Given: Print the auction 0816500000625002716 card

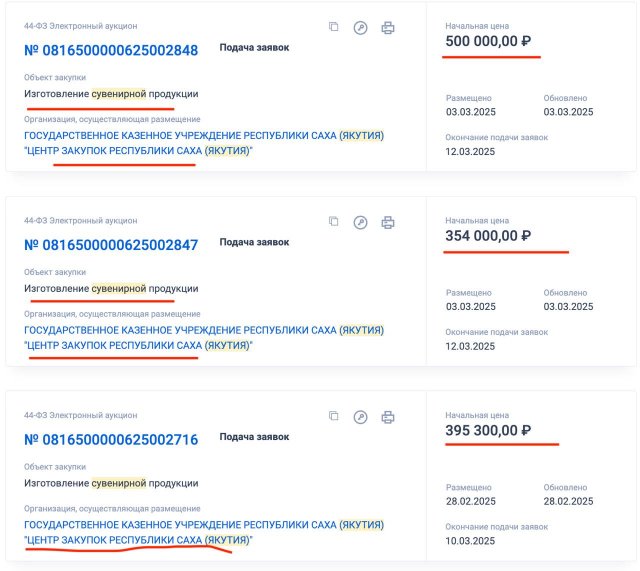Looking at the screenshot, I should coord(388,417).
